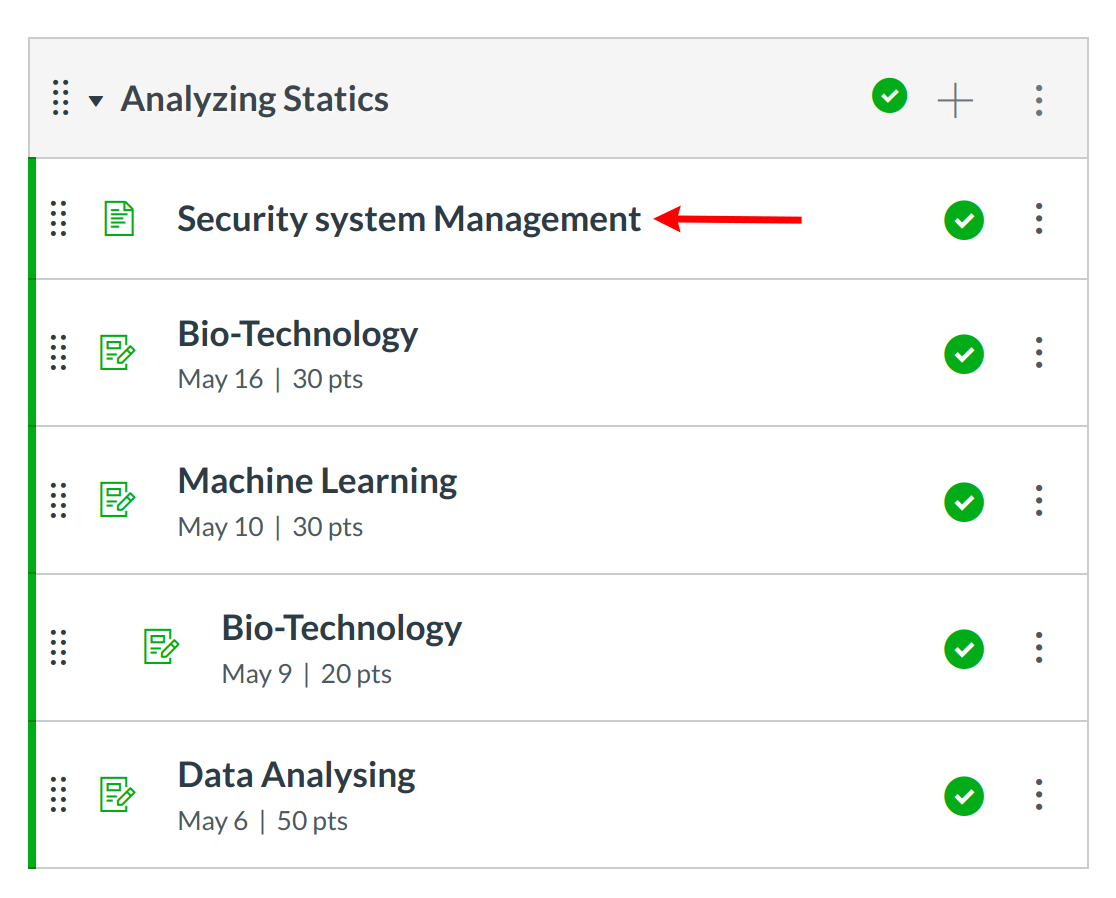Collapse the Analyzing Statics module

click(96, 100)
